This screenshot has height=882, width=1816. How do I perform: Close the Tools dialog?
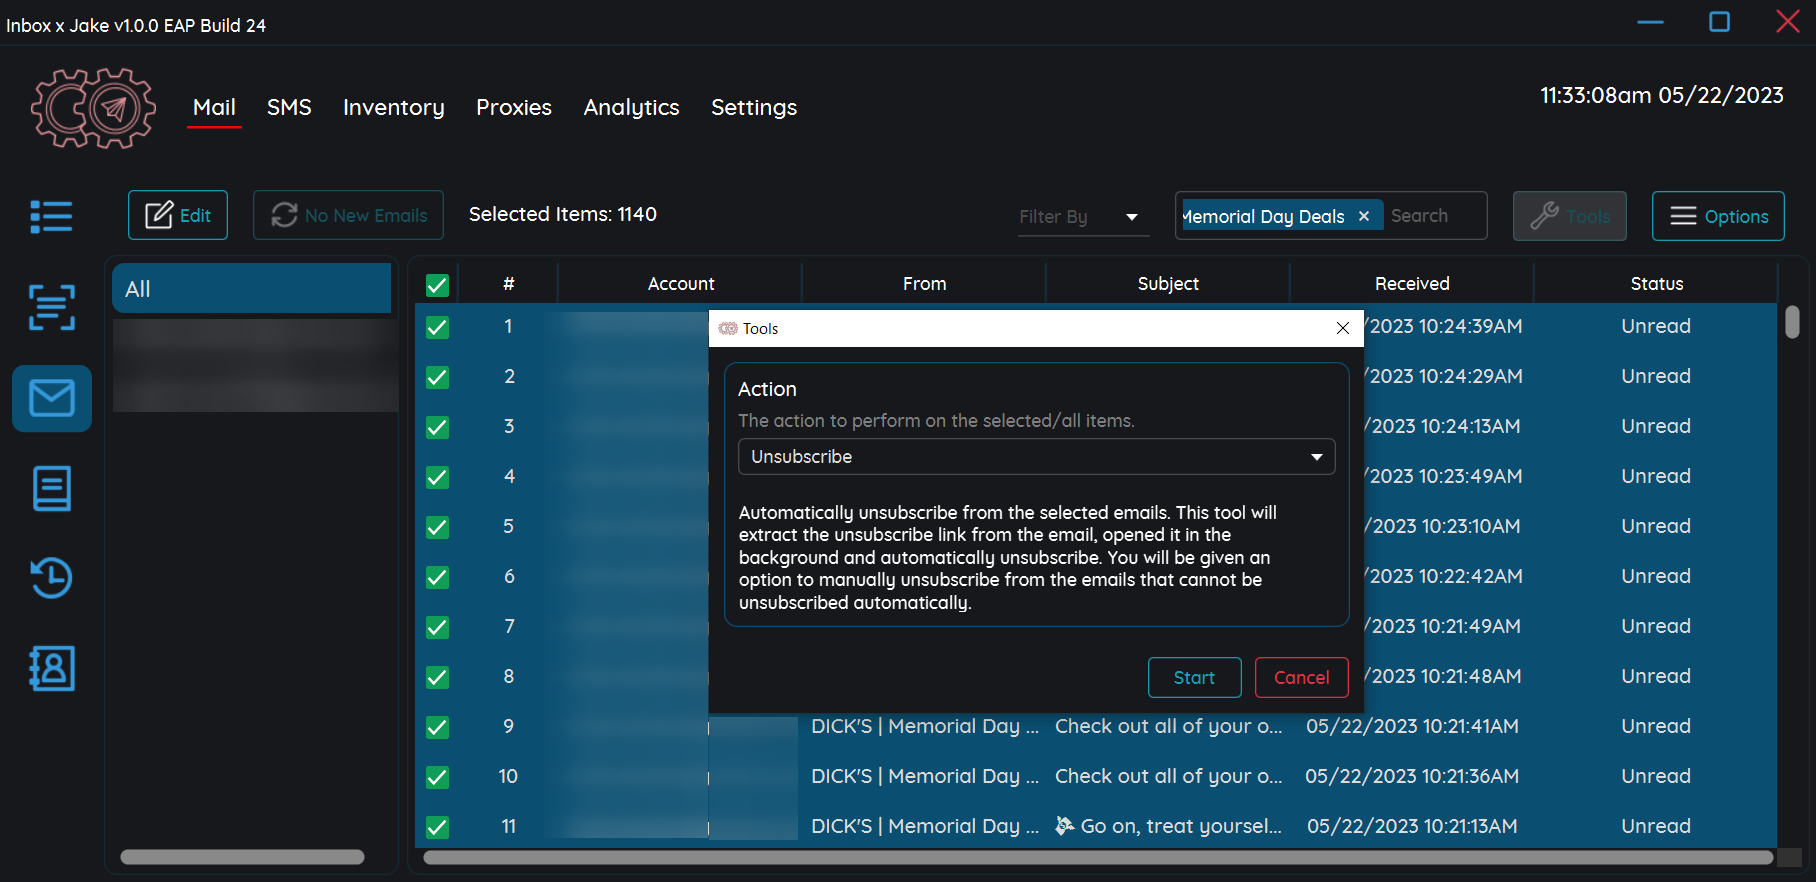(x=1343, y=328)
